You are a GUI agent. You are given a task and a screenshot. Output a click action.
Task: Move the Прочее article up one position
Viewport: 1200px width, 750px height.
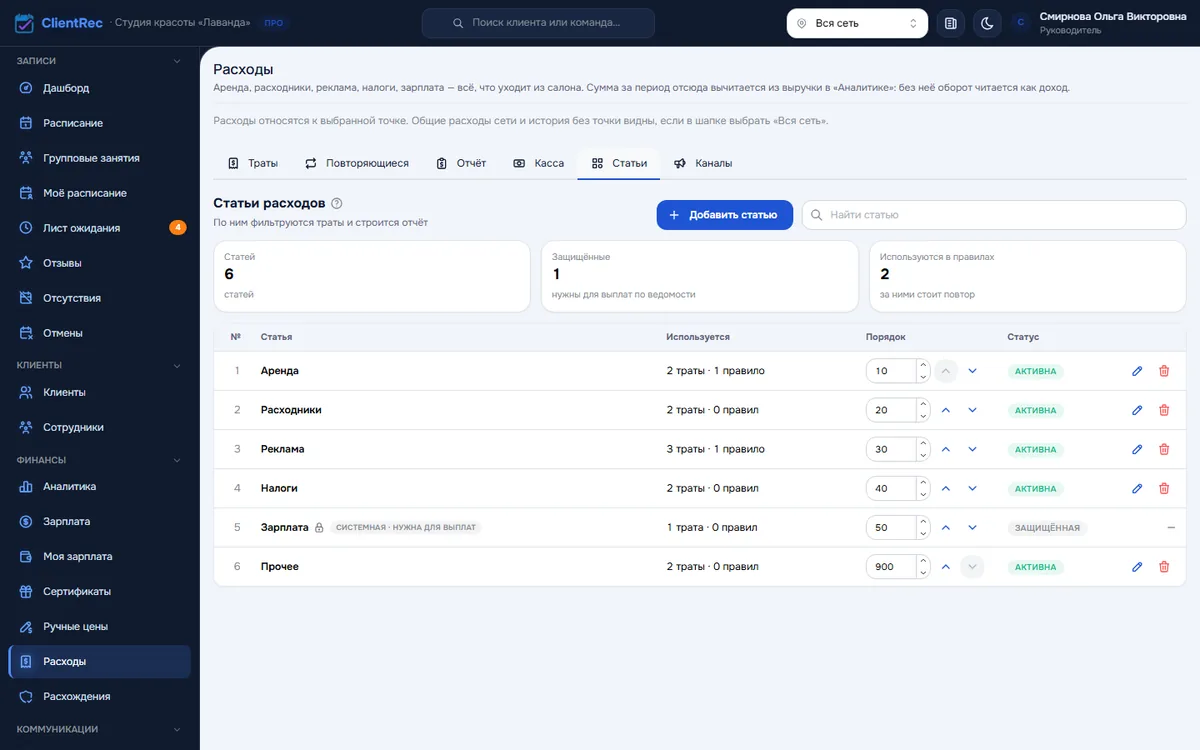[x=945, y=567]
